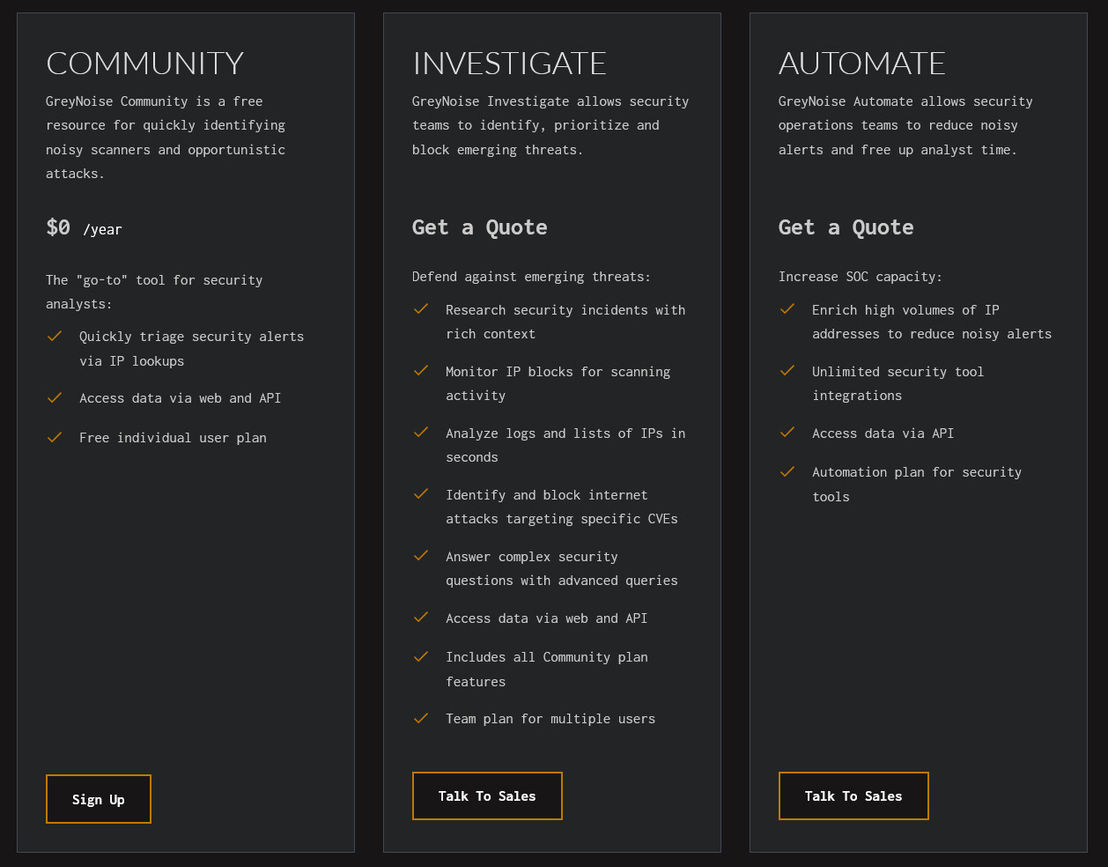Click 'Answer complex security questions' feature text

tap(562, 569)
